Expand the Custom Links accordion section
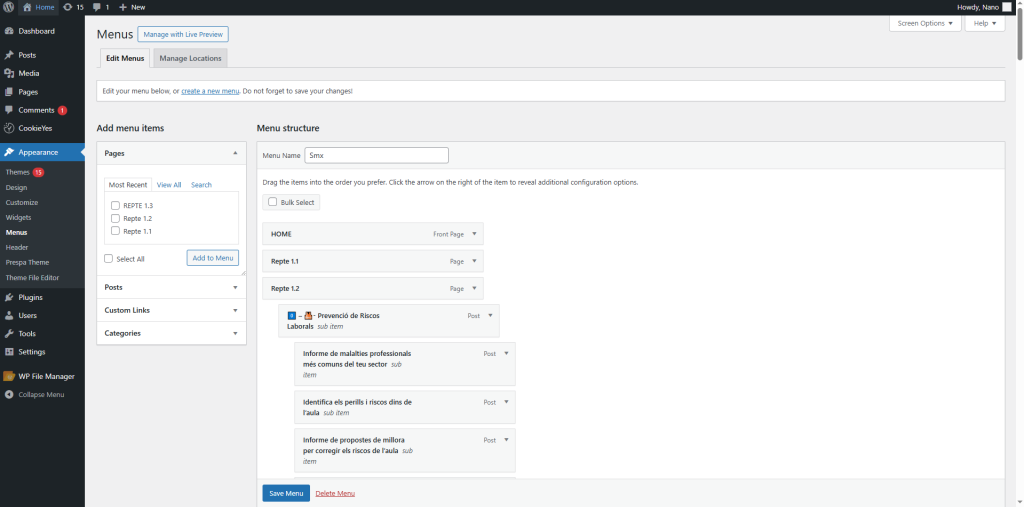 171,310
